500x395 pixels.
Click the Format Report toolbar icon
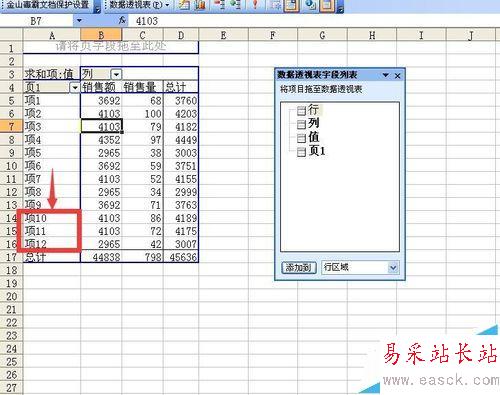coord(184,5)
